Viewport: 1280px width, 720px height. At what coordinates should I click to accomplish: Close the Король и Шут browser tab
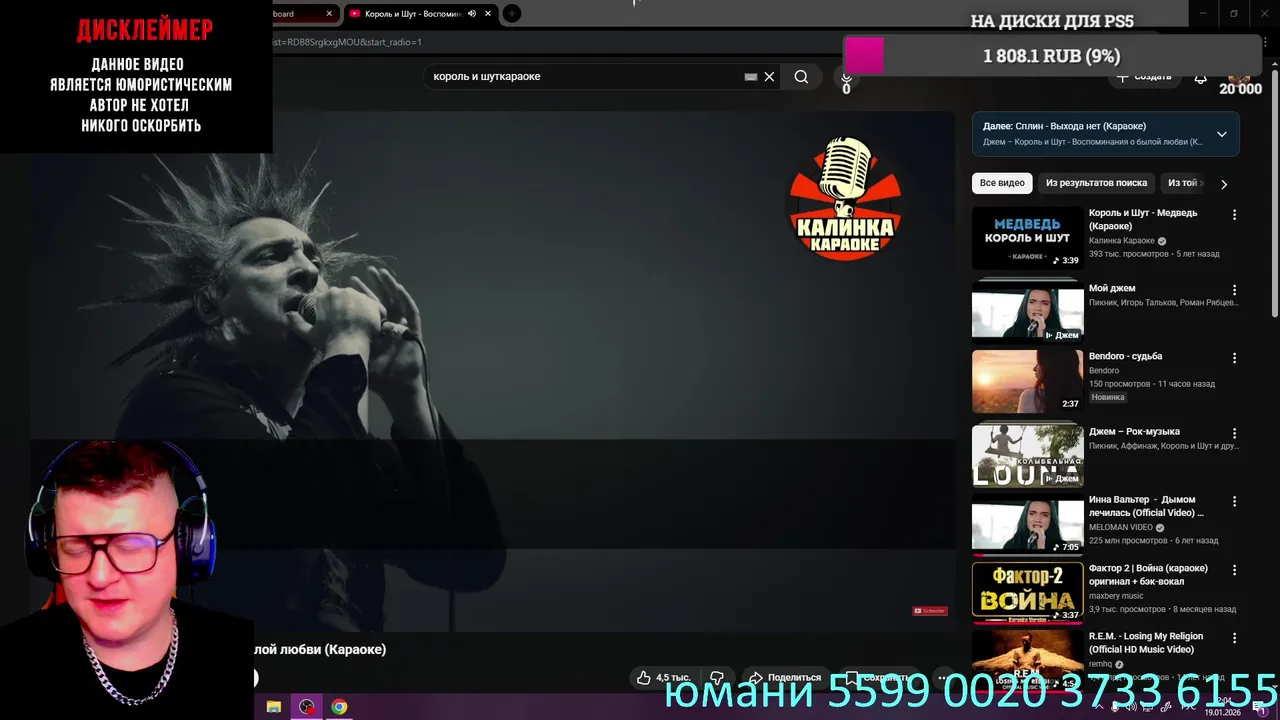point(490,14)
